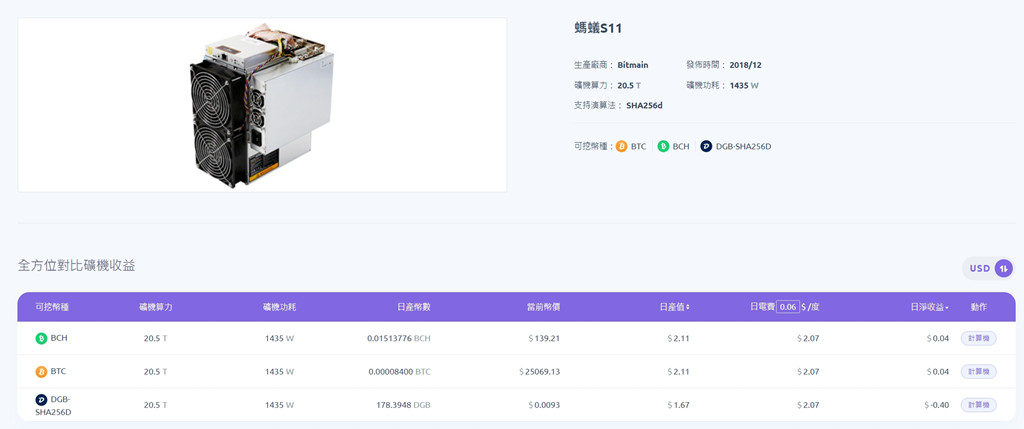Click the BCH link in the minable coins list
This screenshot has width=1024, height=429.
pos(681,146)
